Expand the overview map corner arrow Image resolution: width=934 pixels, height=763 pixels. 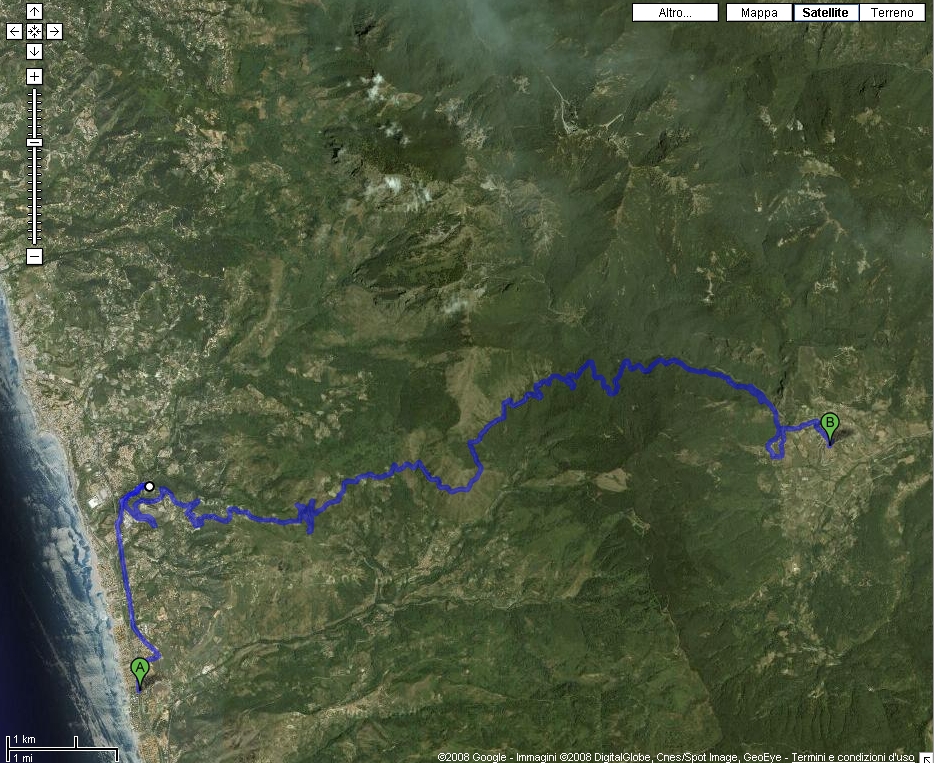927,758
